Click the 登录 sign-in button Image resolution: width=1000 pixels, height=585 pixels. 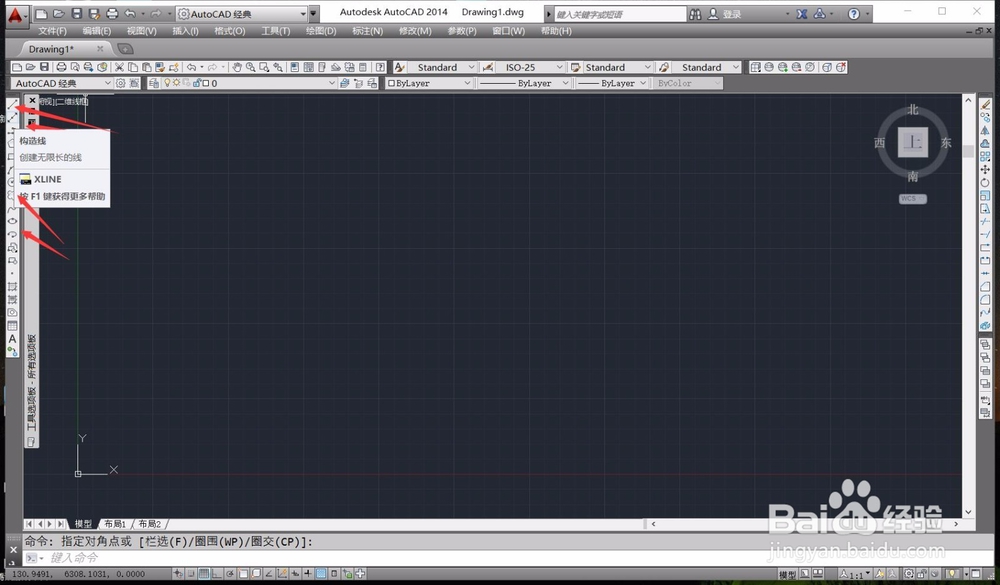point(725,13)
